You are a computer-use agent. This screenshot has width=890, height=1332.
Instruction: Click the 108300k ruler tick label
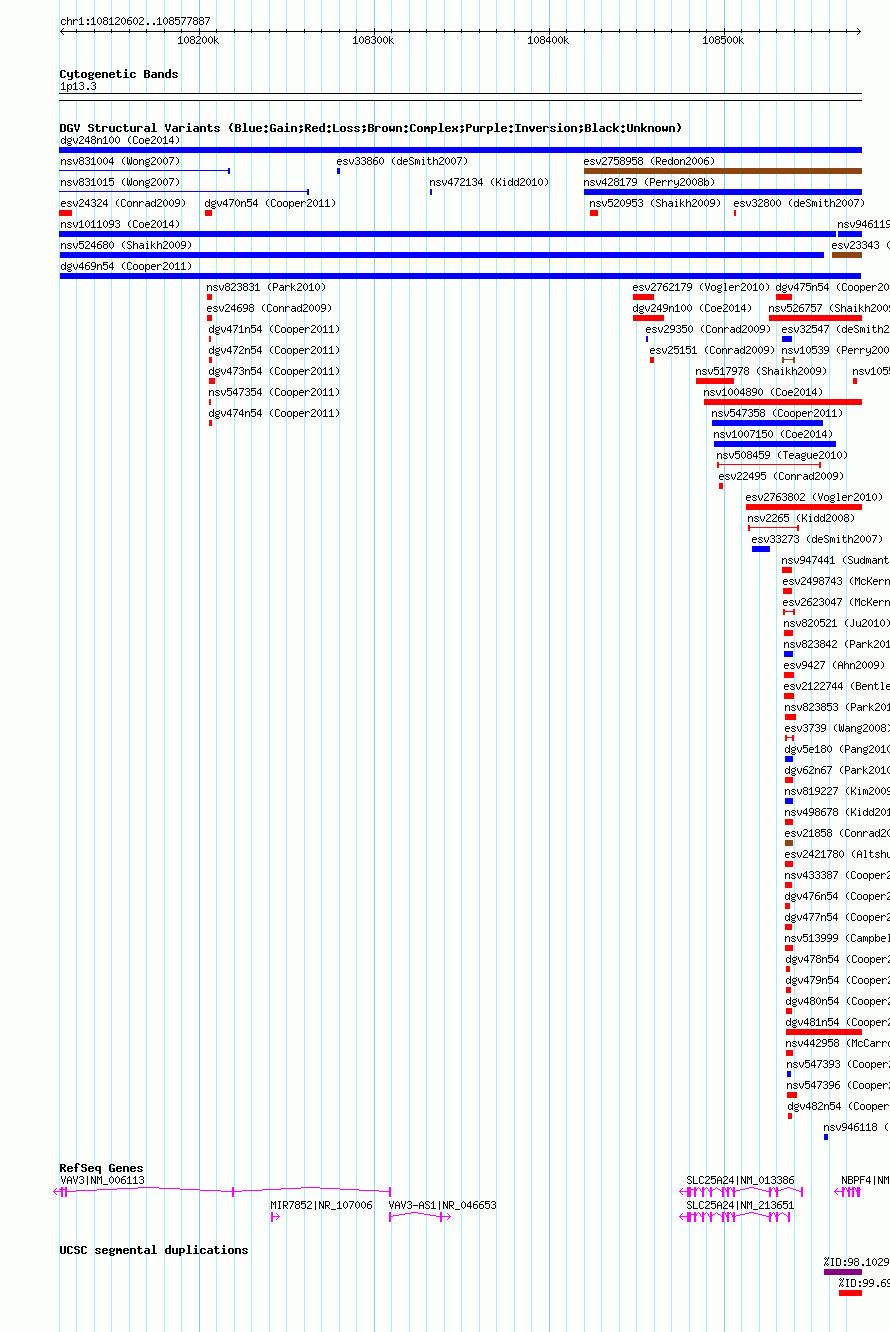pyautogui.click(x=373, y=40)
